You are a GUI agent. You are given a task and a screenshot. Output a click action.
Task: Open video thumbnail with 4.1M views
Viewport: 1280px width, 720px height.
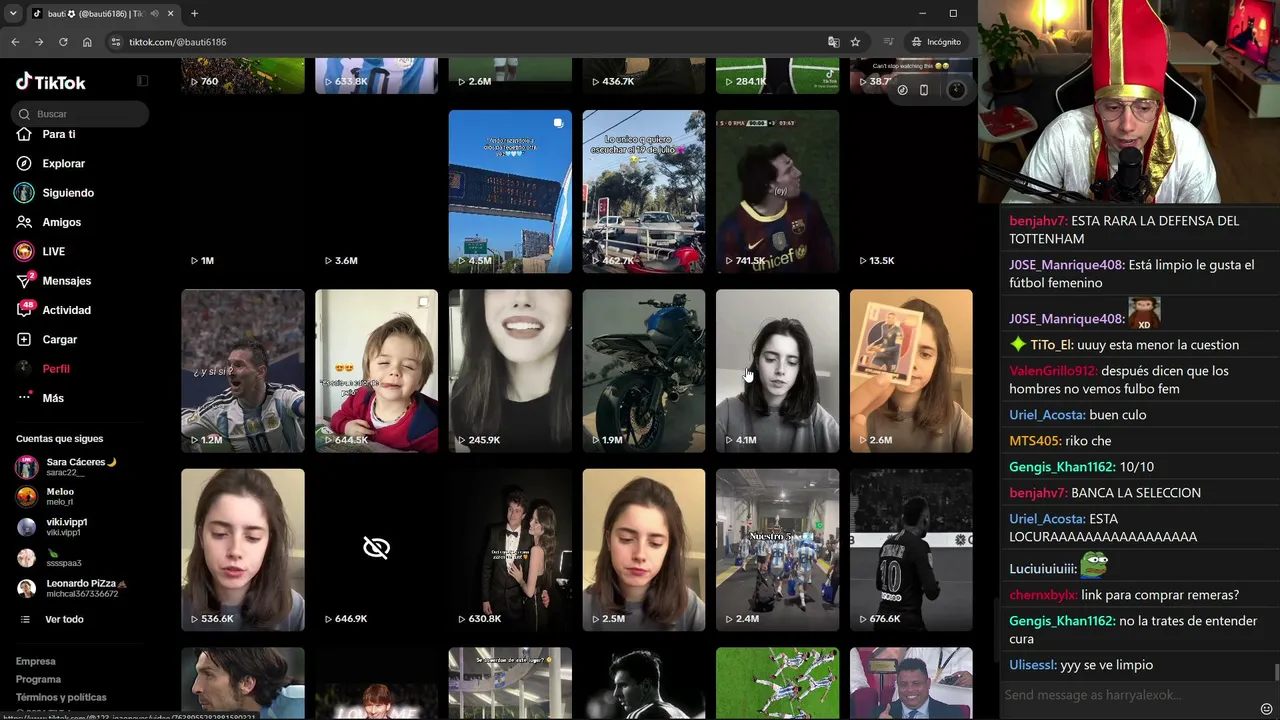(778, 371)
